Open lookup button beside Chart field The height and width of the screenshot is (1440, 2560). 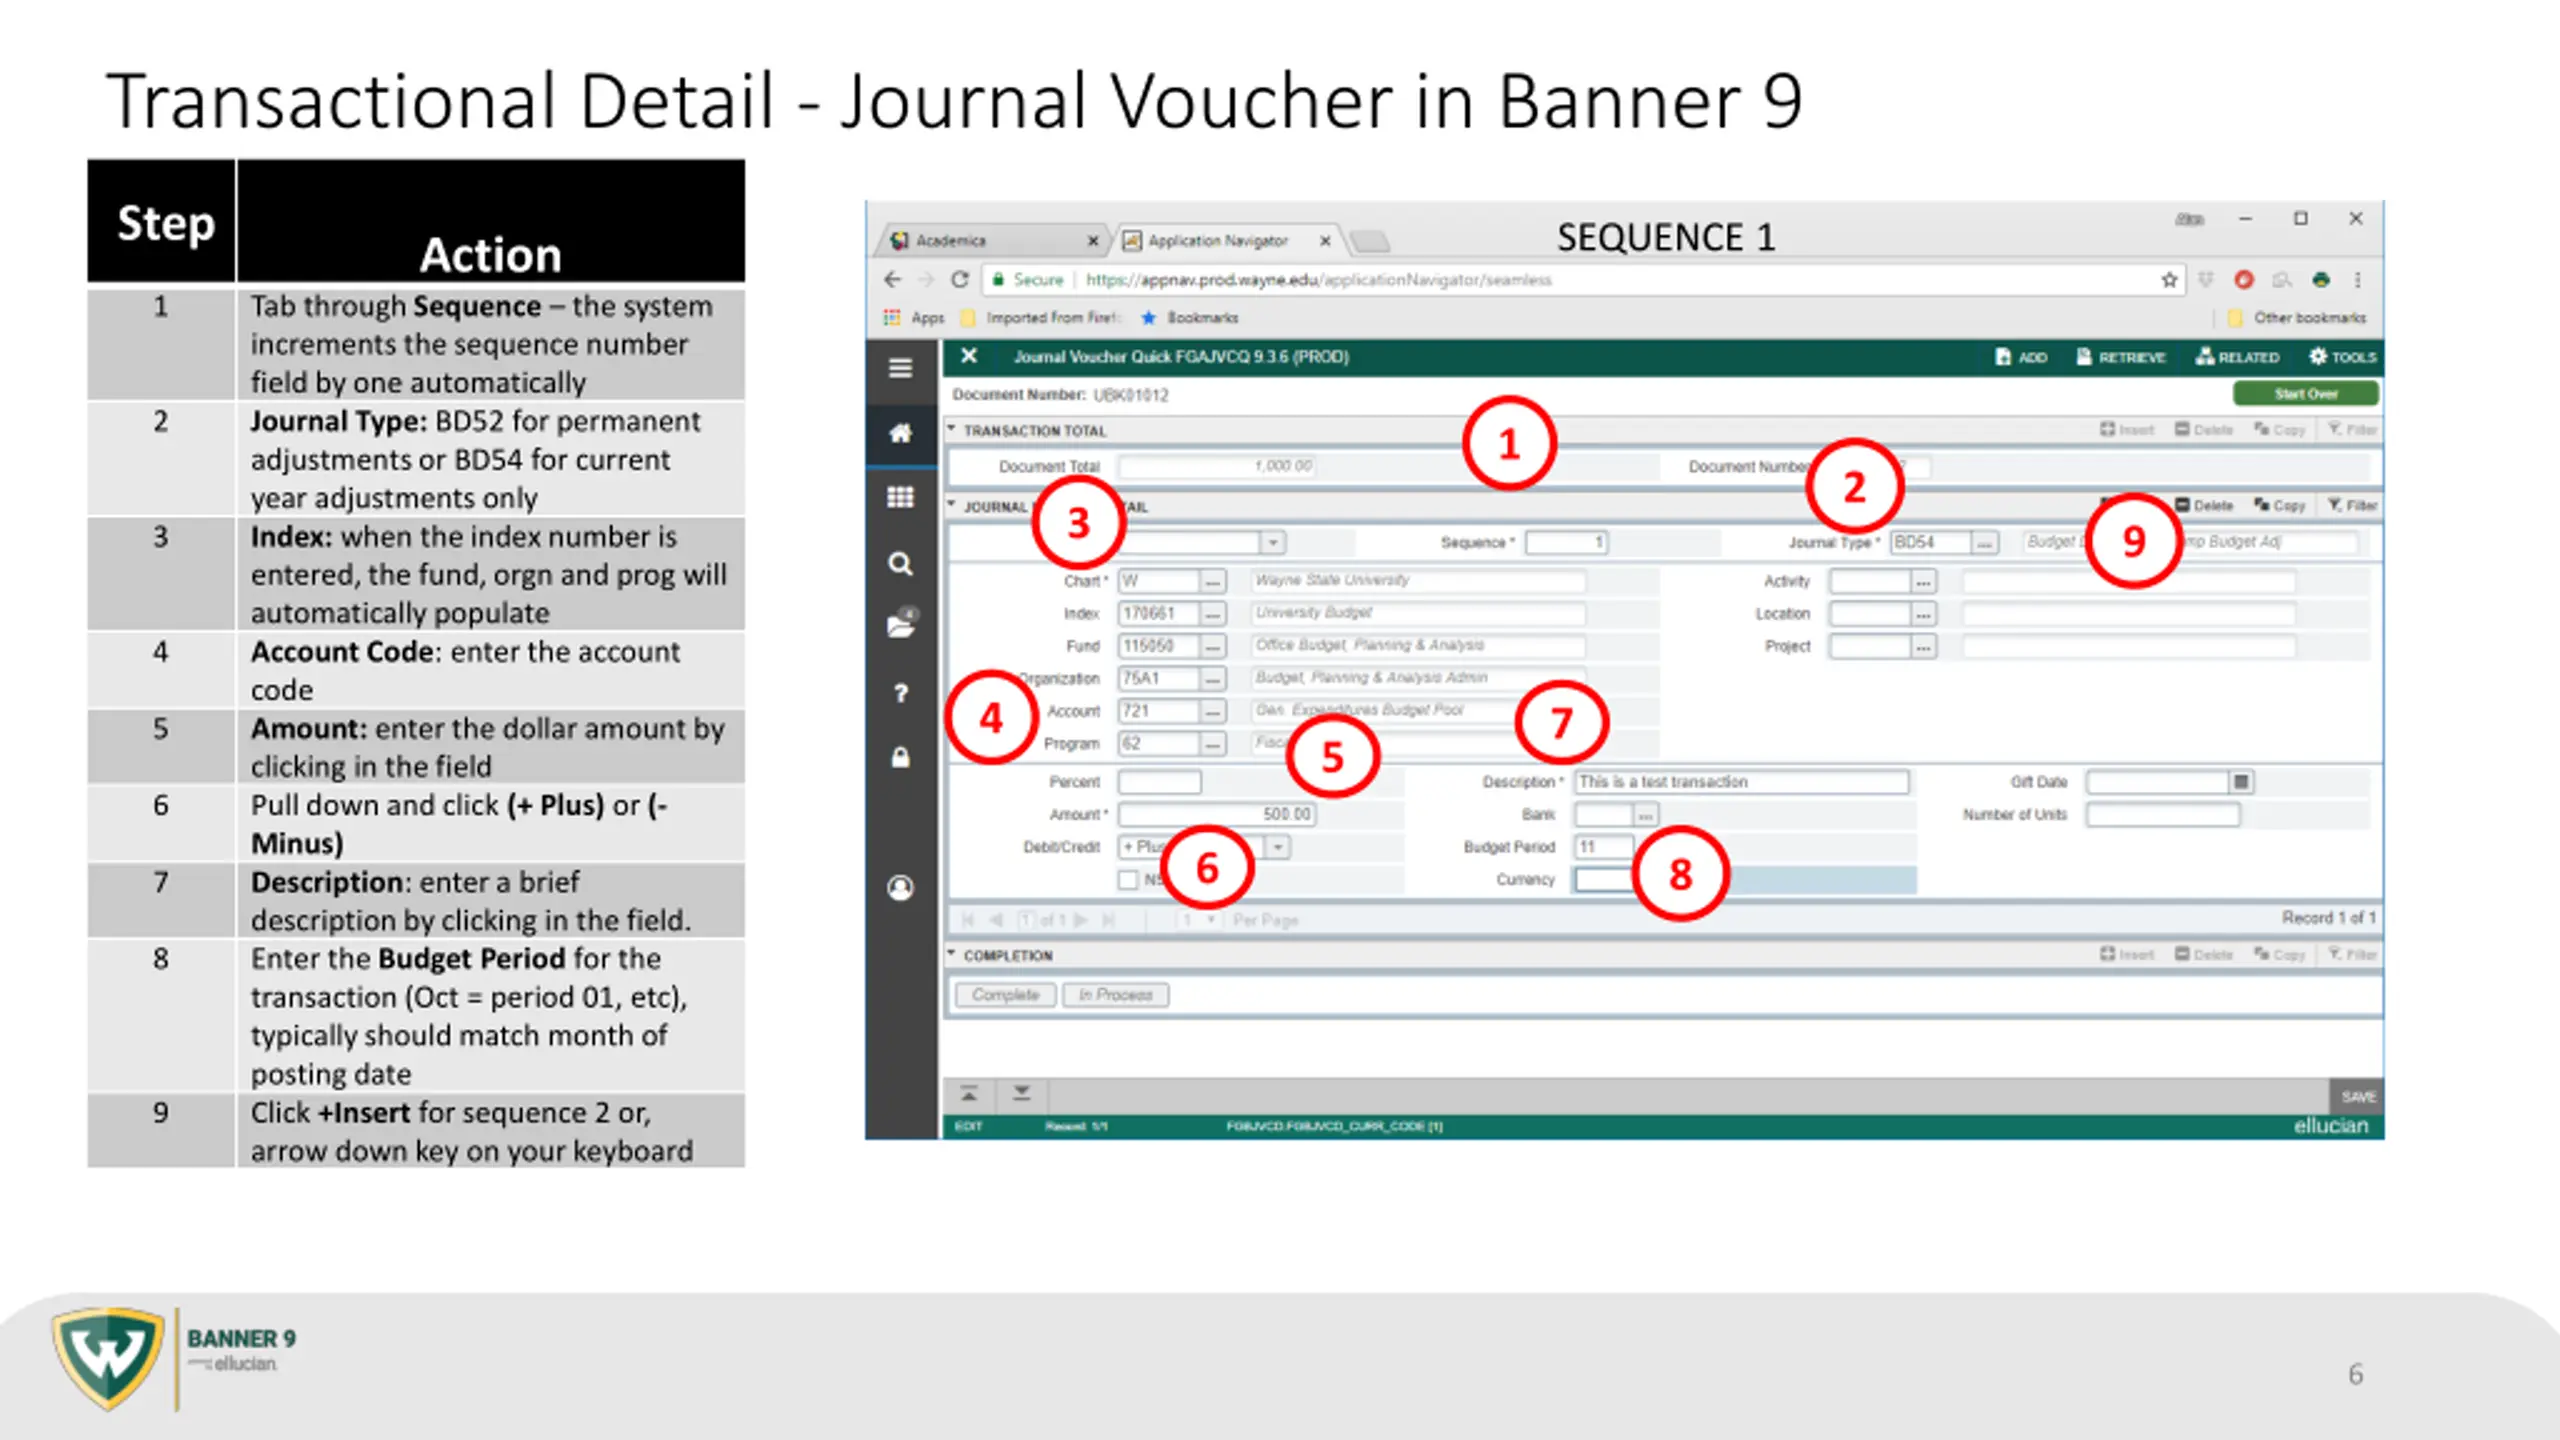pyautogui.click(x=1213, y=581)
